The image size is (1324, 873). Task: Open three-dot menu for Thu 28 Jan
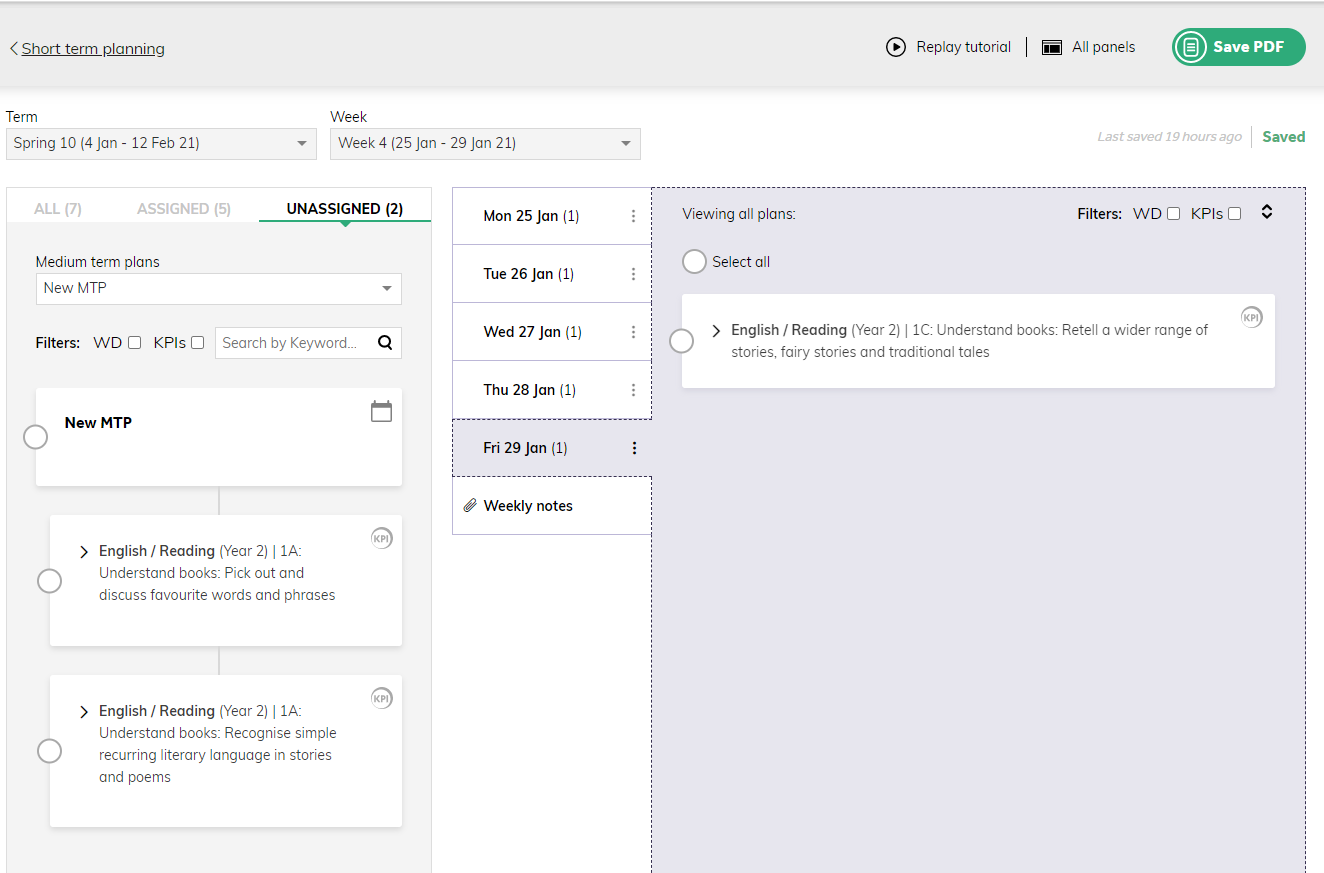tap(633, 390)
